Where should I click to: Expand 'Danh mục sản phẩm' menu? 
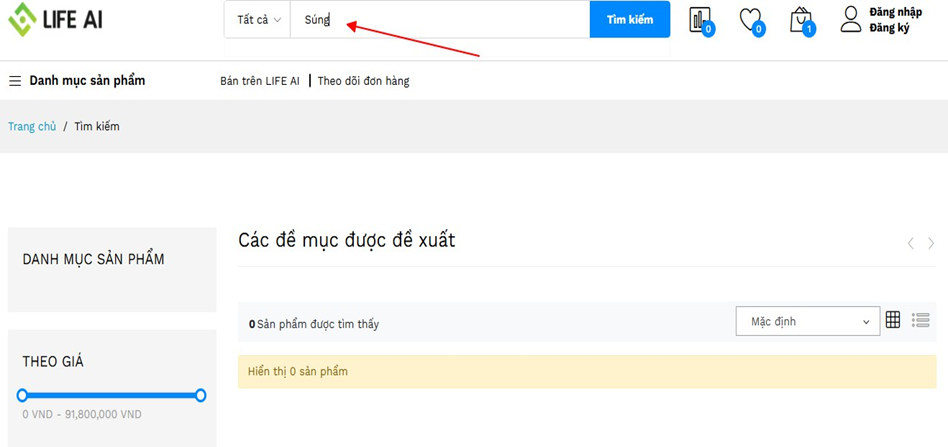pyautogui.click(x=87, y=81)
